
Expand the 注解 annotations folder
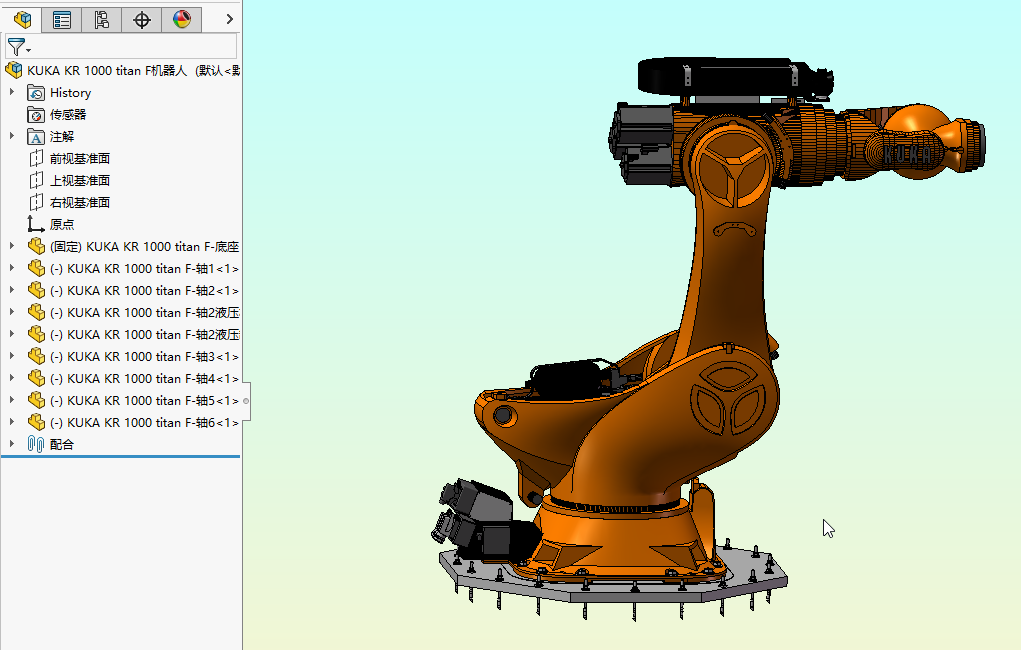[12, 136]
